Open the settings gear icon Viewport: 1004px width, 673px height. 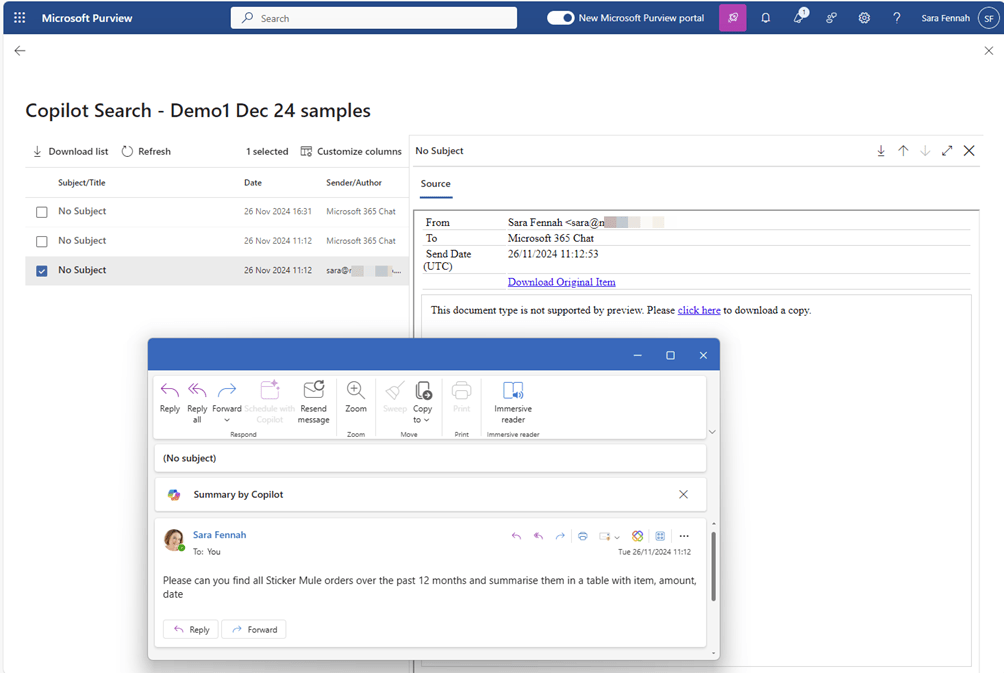(x=864, y=18)
